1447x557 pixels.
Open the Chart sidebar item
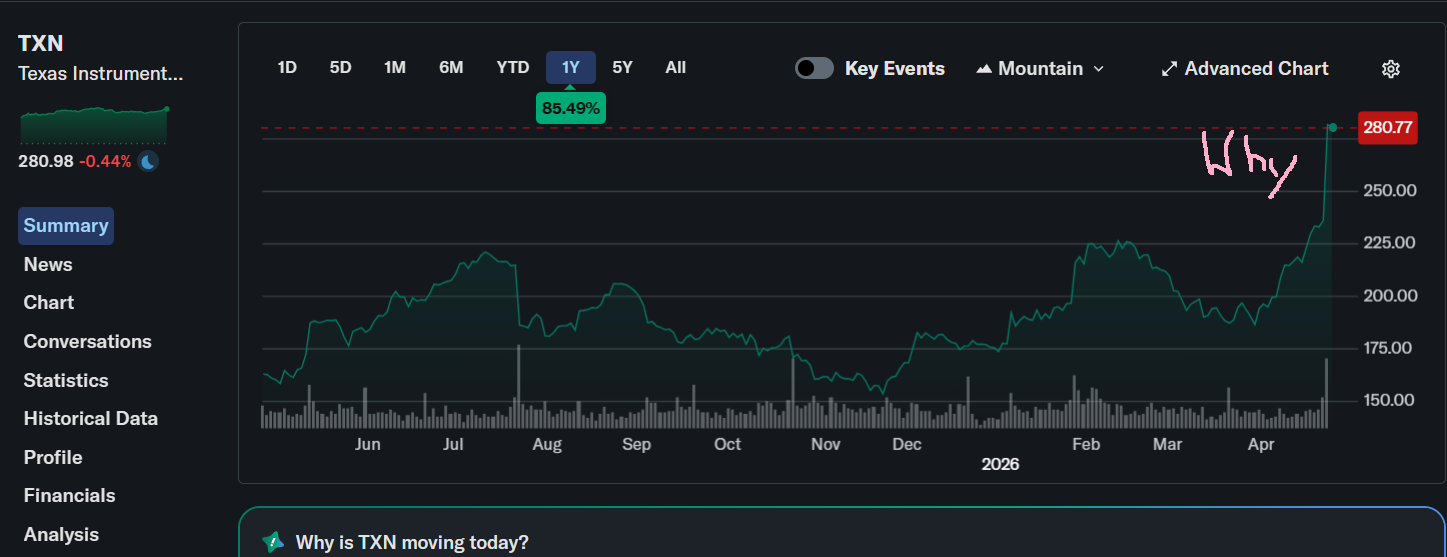[x=49, y=303]
